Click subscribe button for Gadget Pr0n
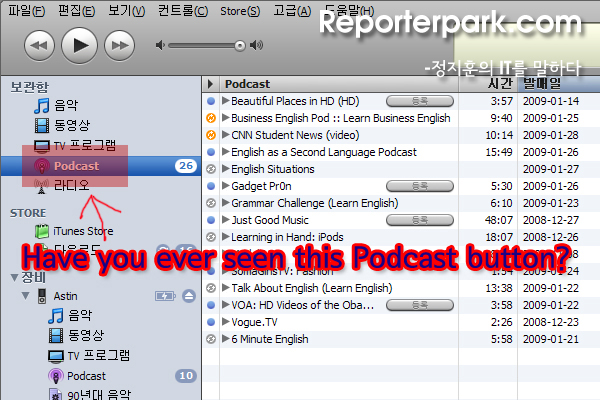The image size is (600, 400). 420,186
